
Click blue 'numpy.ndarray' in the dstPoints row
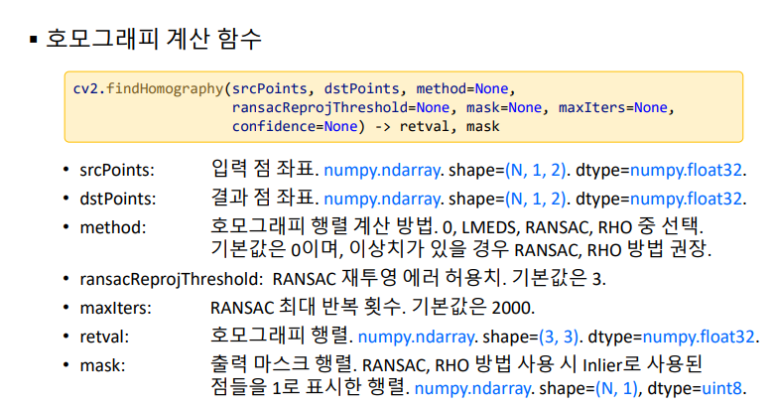click(x=382, y=199)
